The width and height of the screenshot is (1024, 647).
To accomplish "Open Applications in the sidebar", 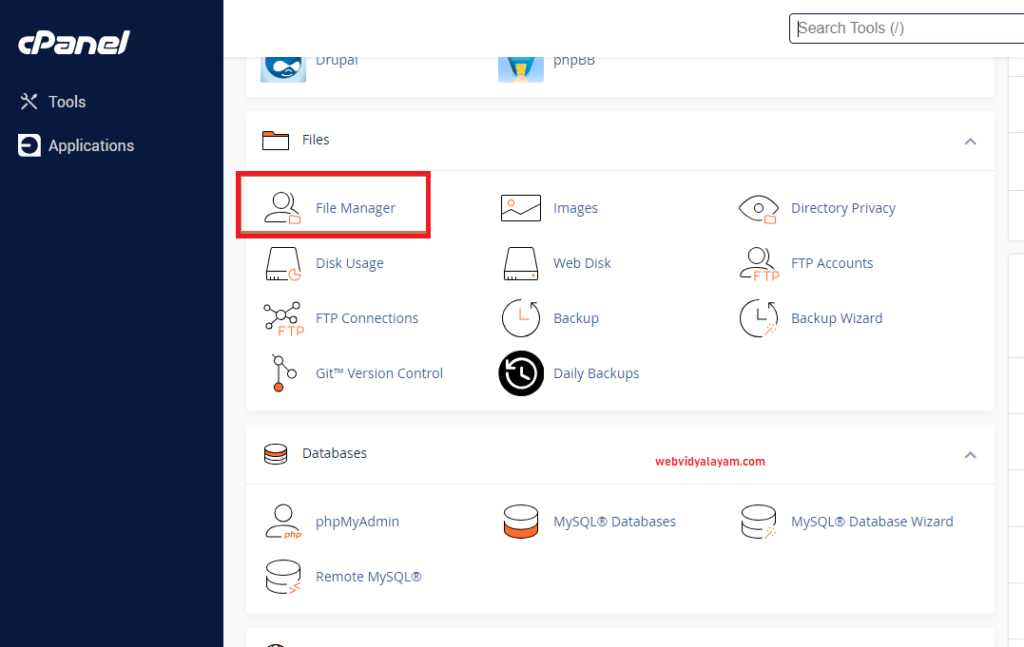I will (90, 146).
